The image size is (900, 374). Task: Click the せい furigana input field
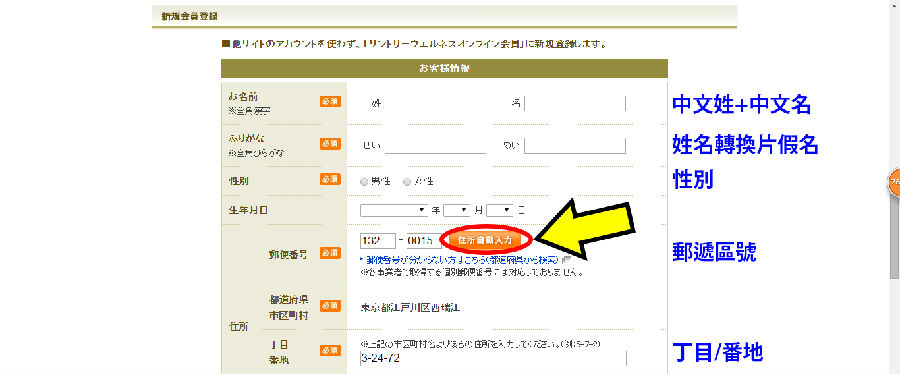click(x=435, y=146)
